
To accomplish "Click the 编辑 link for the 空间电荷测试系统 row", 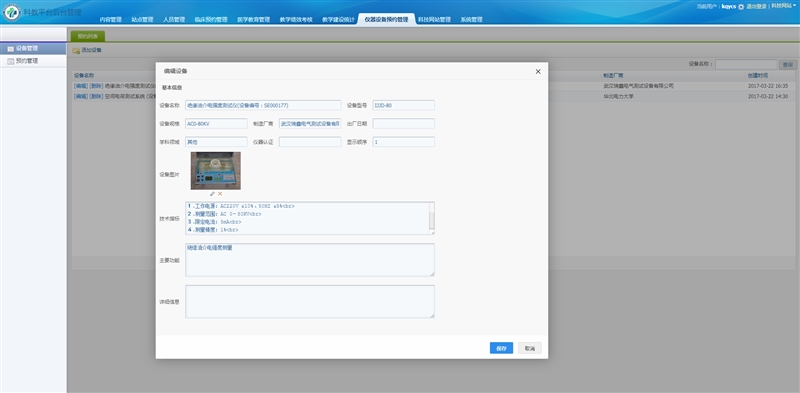I will (81, 96).
